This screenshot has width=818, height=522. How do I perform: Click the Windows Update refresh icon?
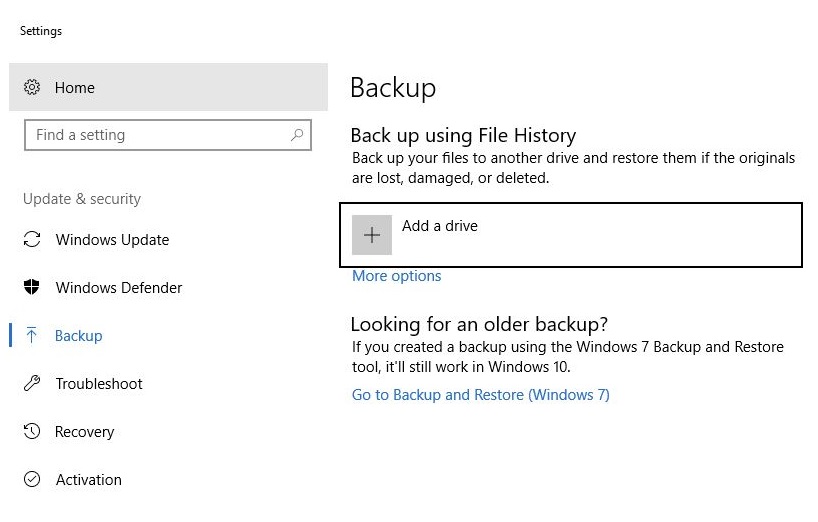click(x=32, y=240)
